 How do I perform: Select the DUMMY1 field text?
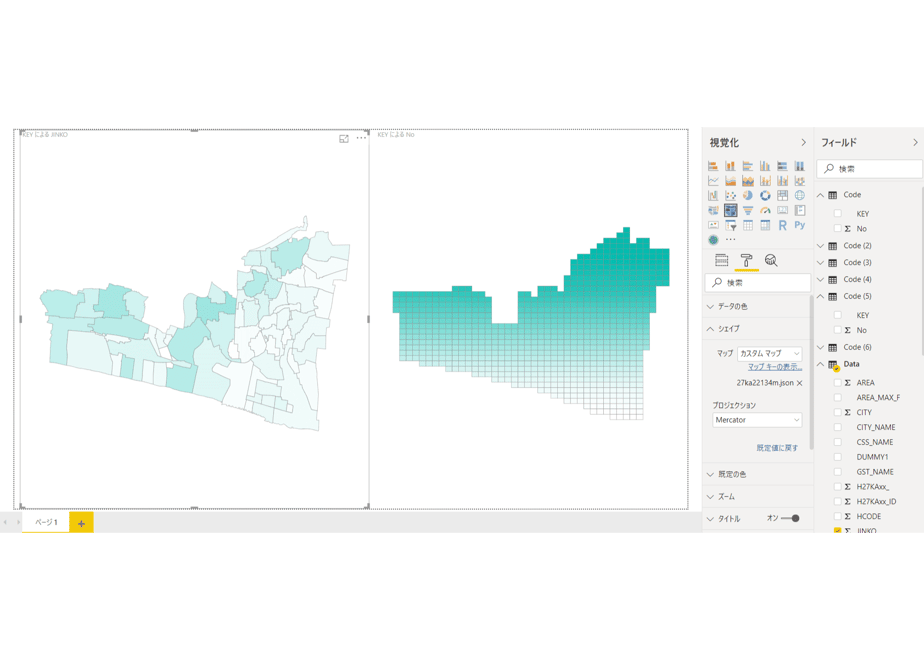[872, 457]
